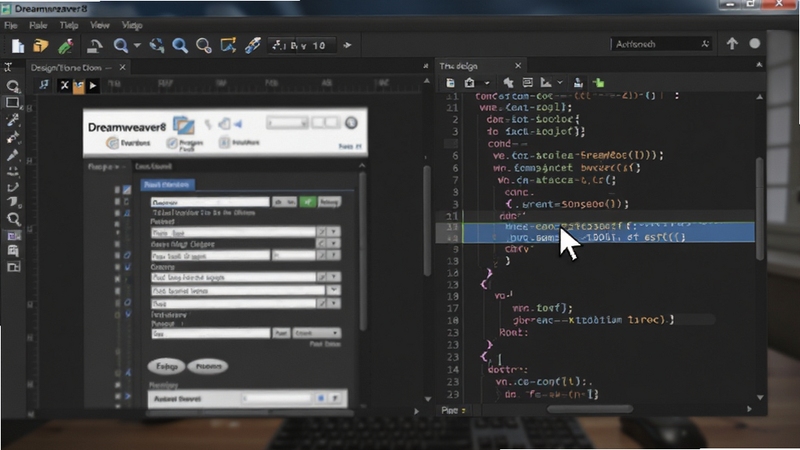This screenshot has height=450, width=800.
Task: Select the zoom magnifier in left sidebar
Action: pyautogui.click(x=13, y=219)
